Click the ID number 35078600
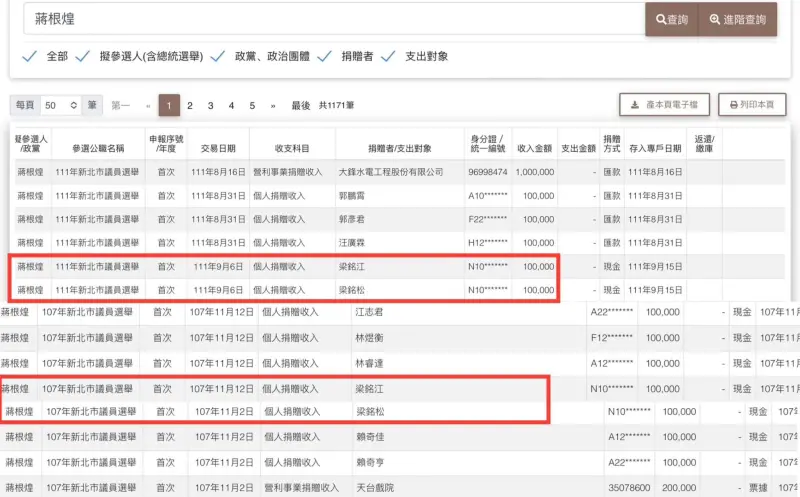Screen dimensions: 800x497 click(x=629, y=488)
